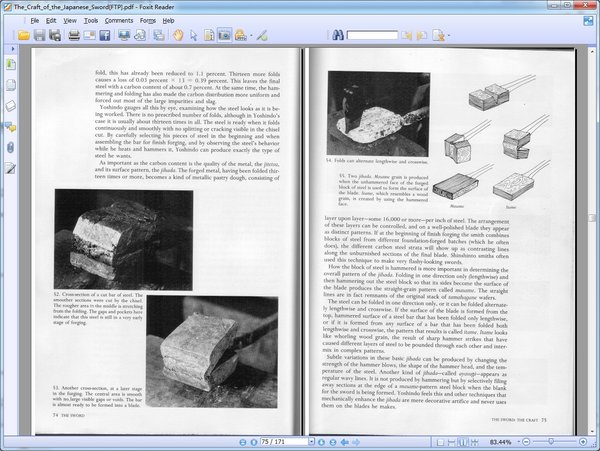Open the Bookmarks panel in sidebar
Viewport: 600px width, 451px height.
[9, 65]
